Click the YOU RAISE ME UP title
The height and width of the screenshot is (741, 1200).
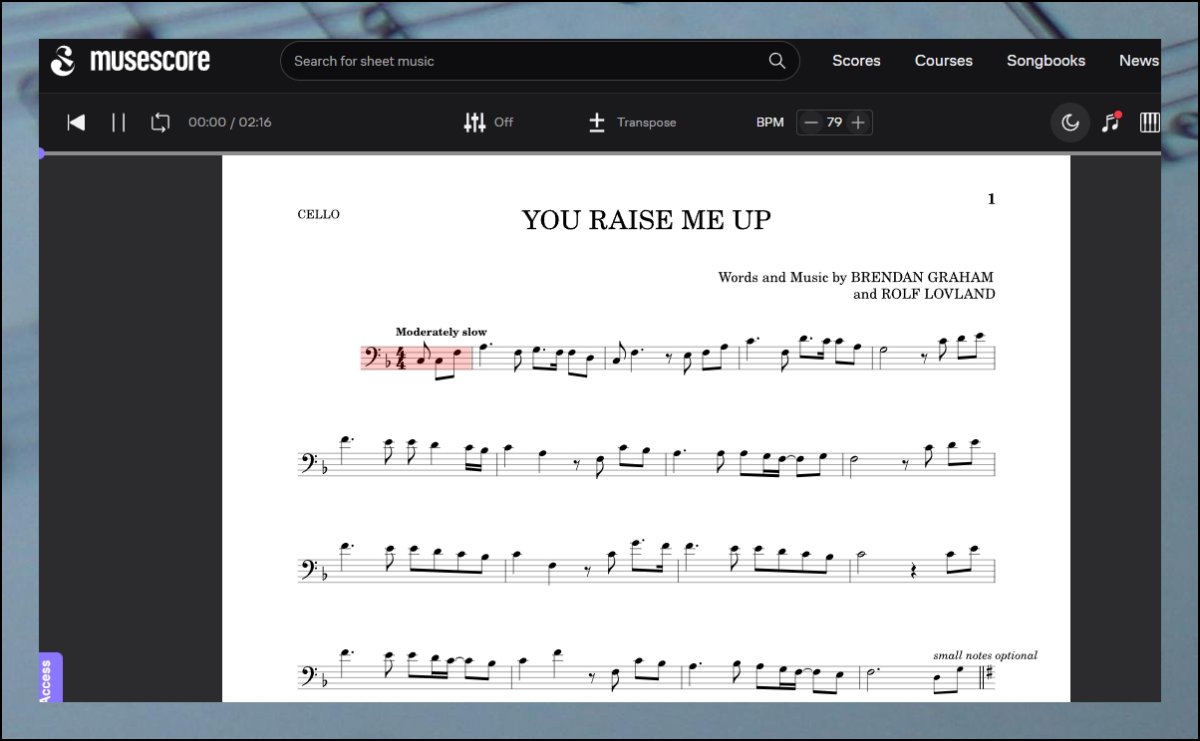[x=647, y=220]
